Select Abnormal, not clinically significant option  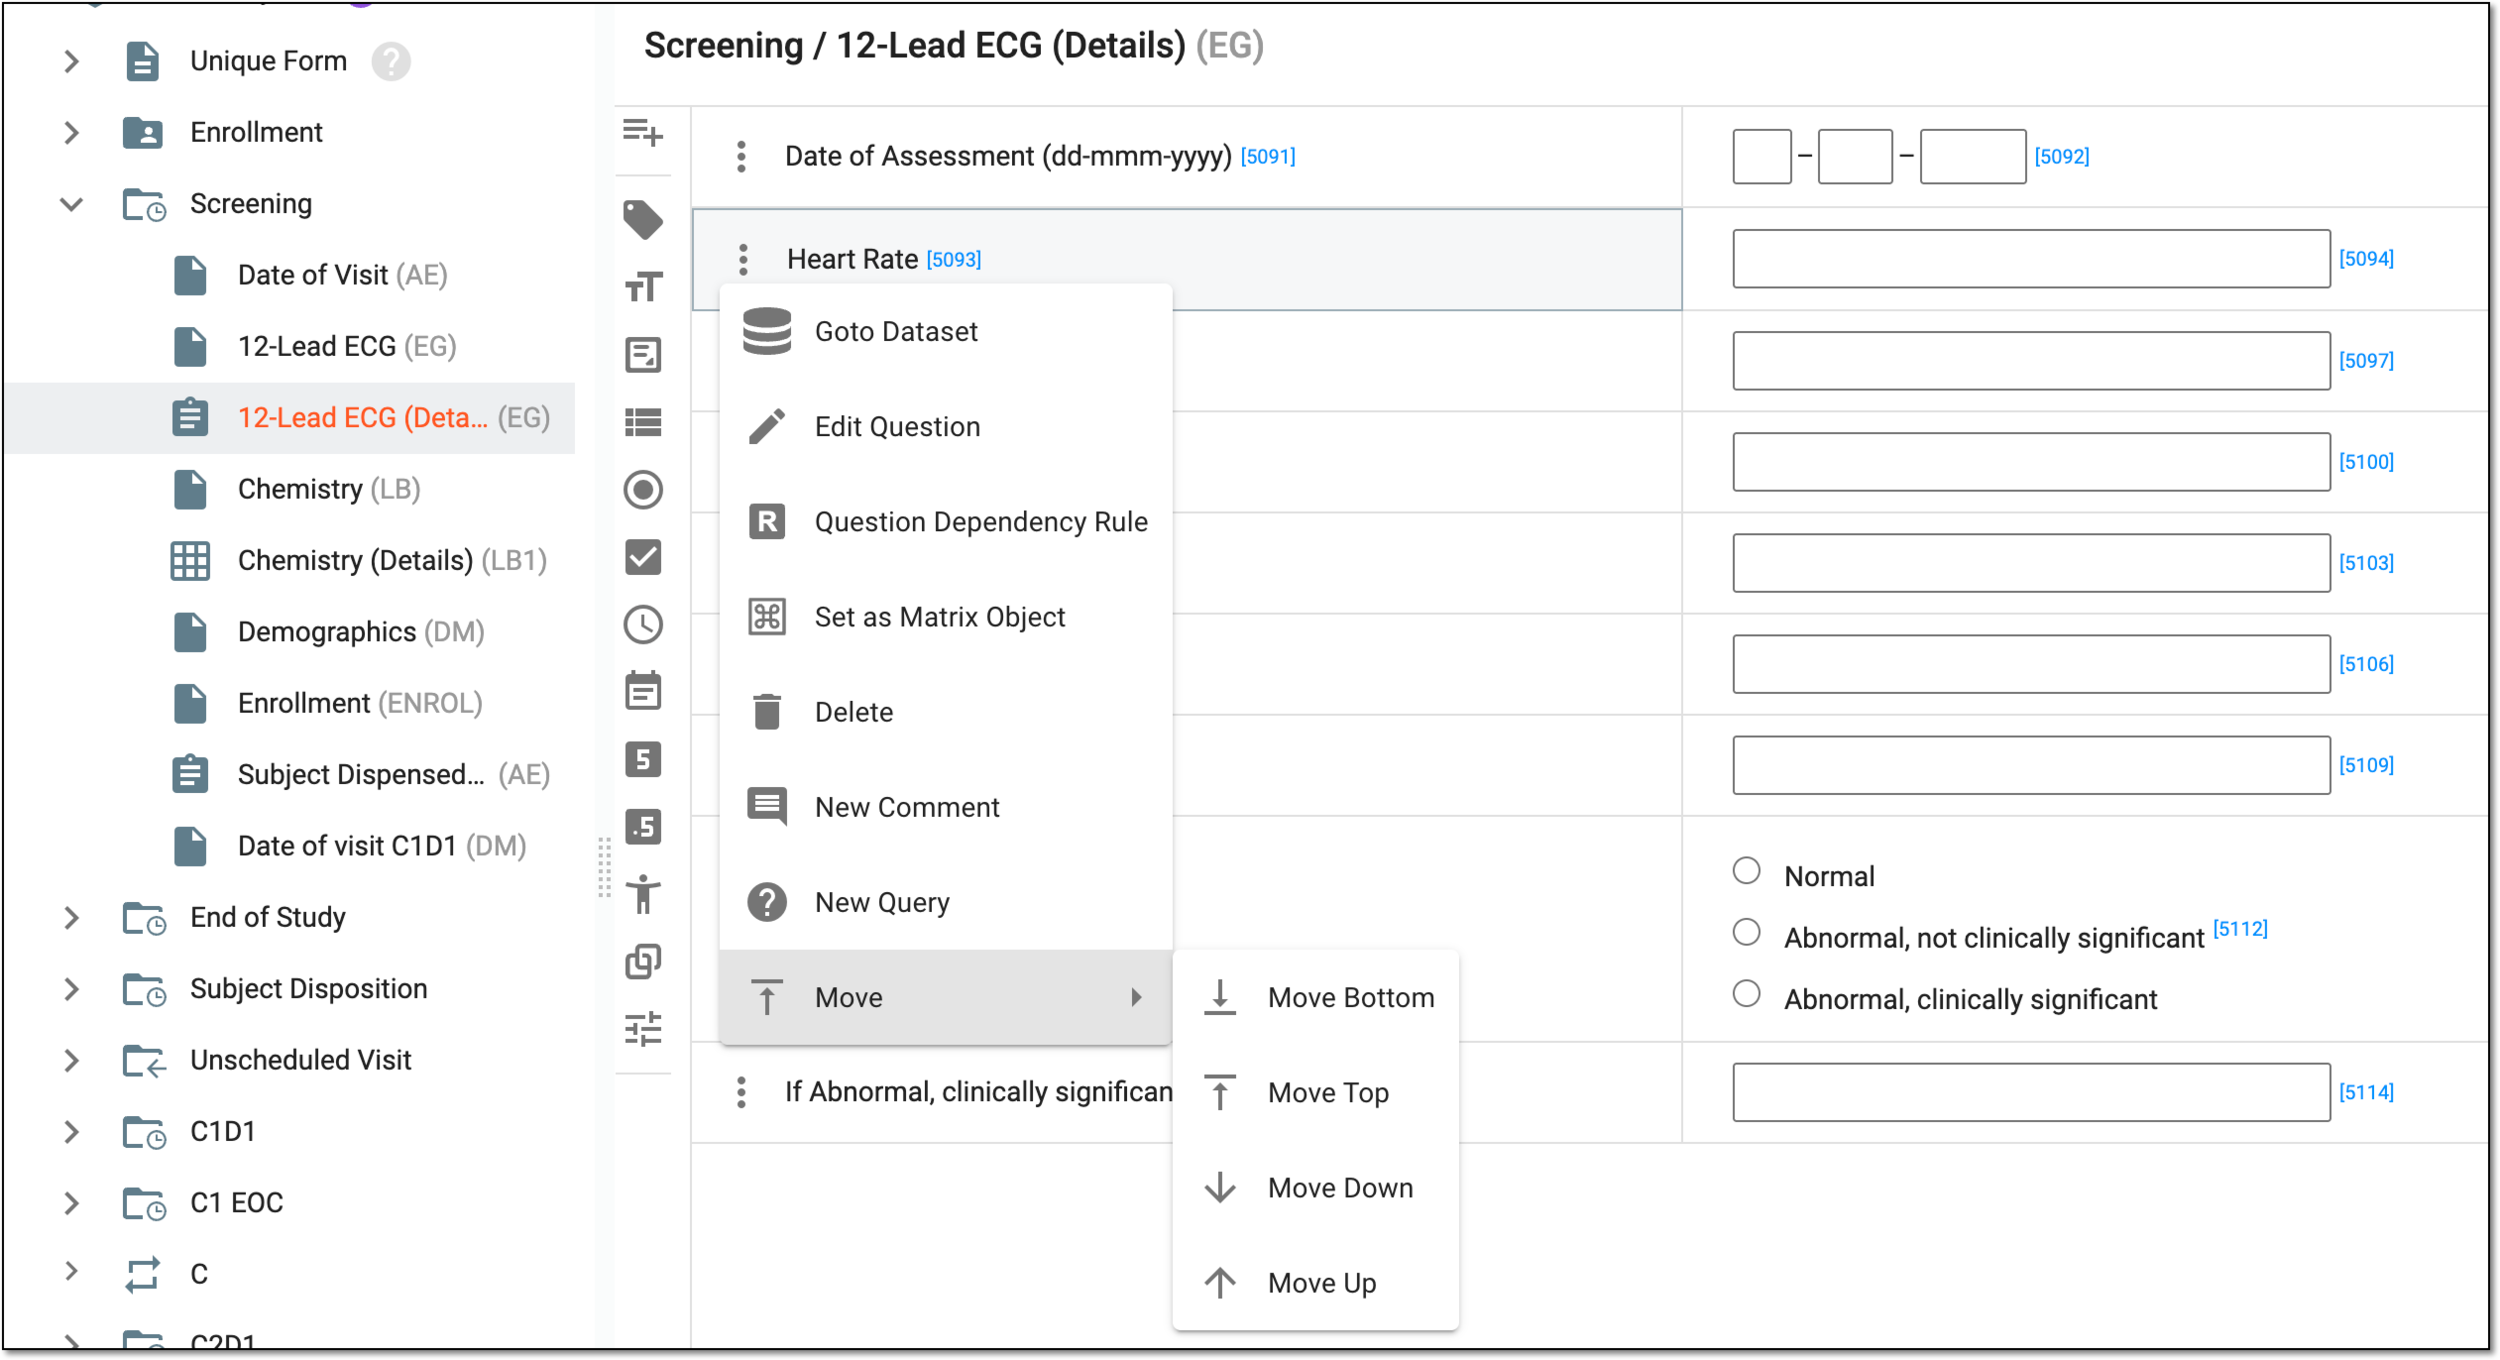(x=1747, y=932)
